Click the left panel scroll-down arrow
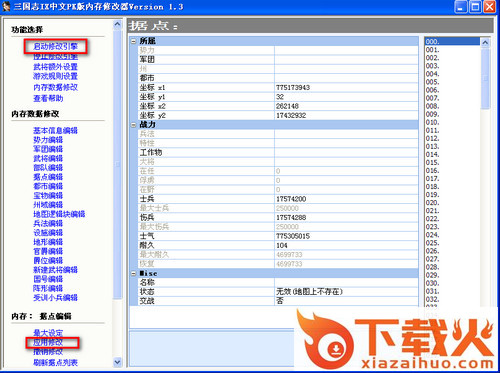Image resolution: width=500 pixels, height=373 pixels. click(117, 362)
